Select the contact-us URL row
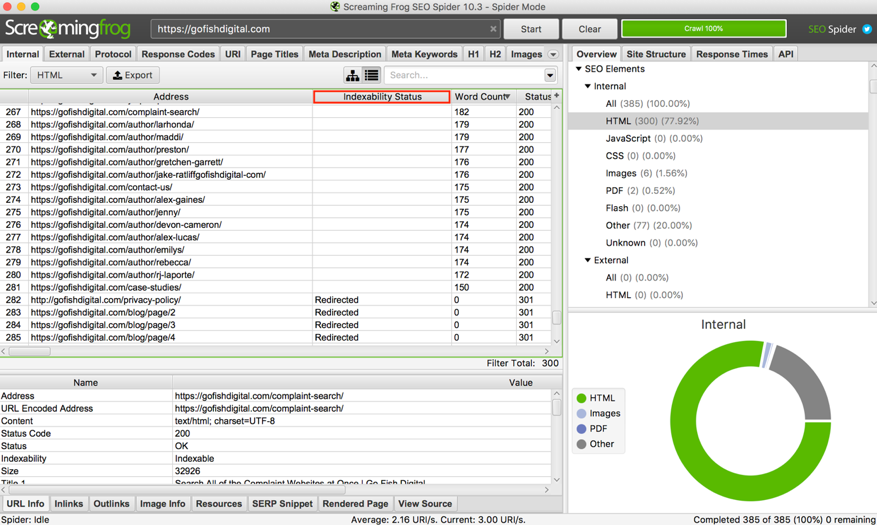The height and width of the screenshot is (525, 877). pyautogui.click(x=276, y=187)
